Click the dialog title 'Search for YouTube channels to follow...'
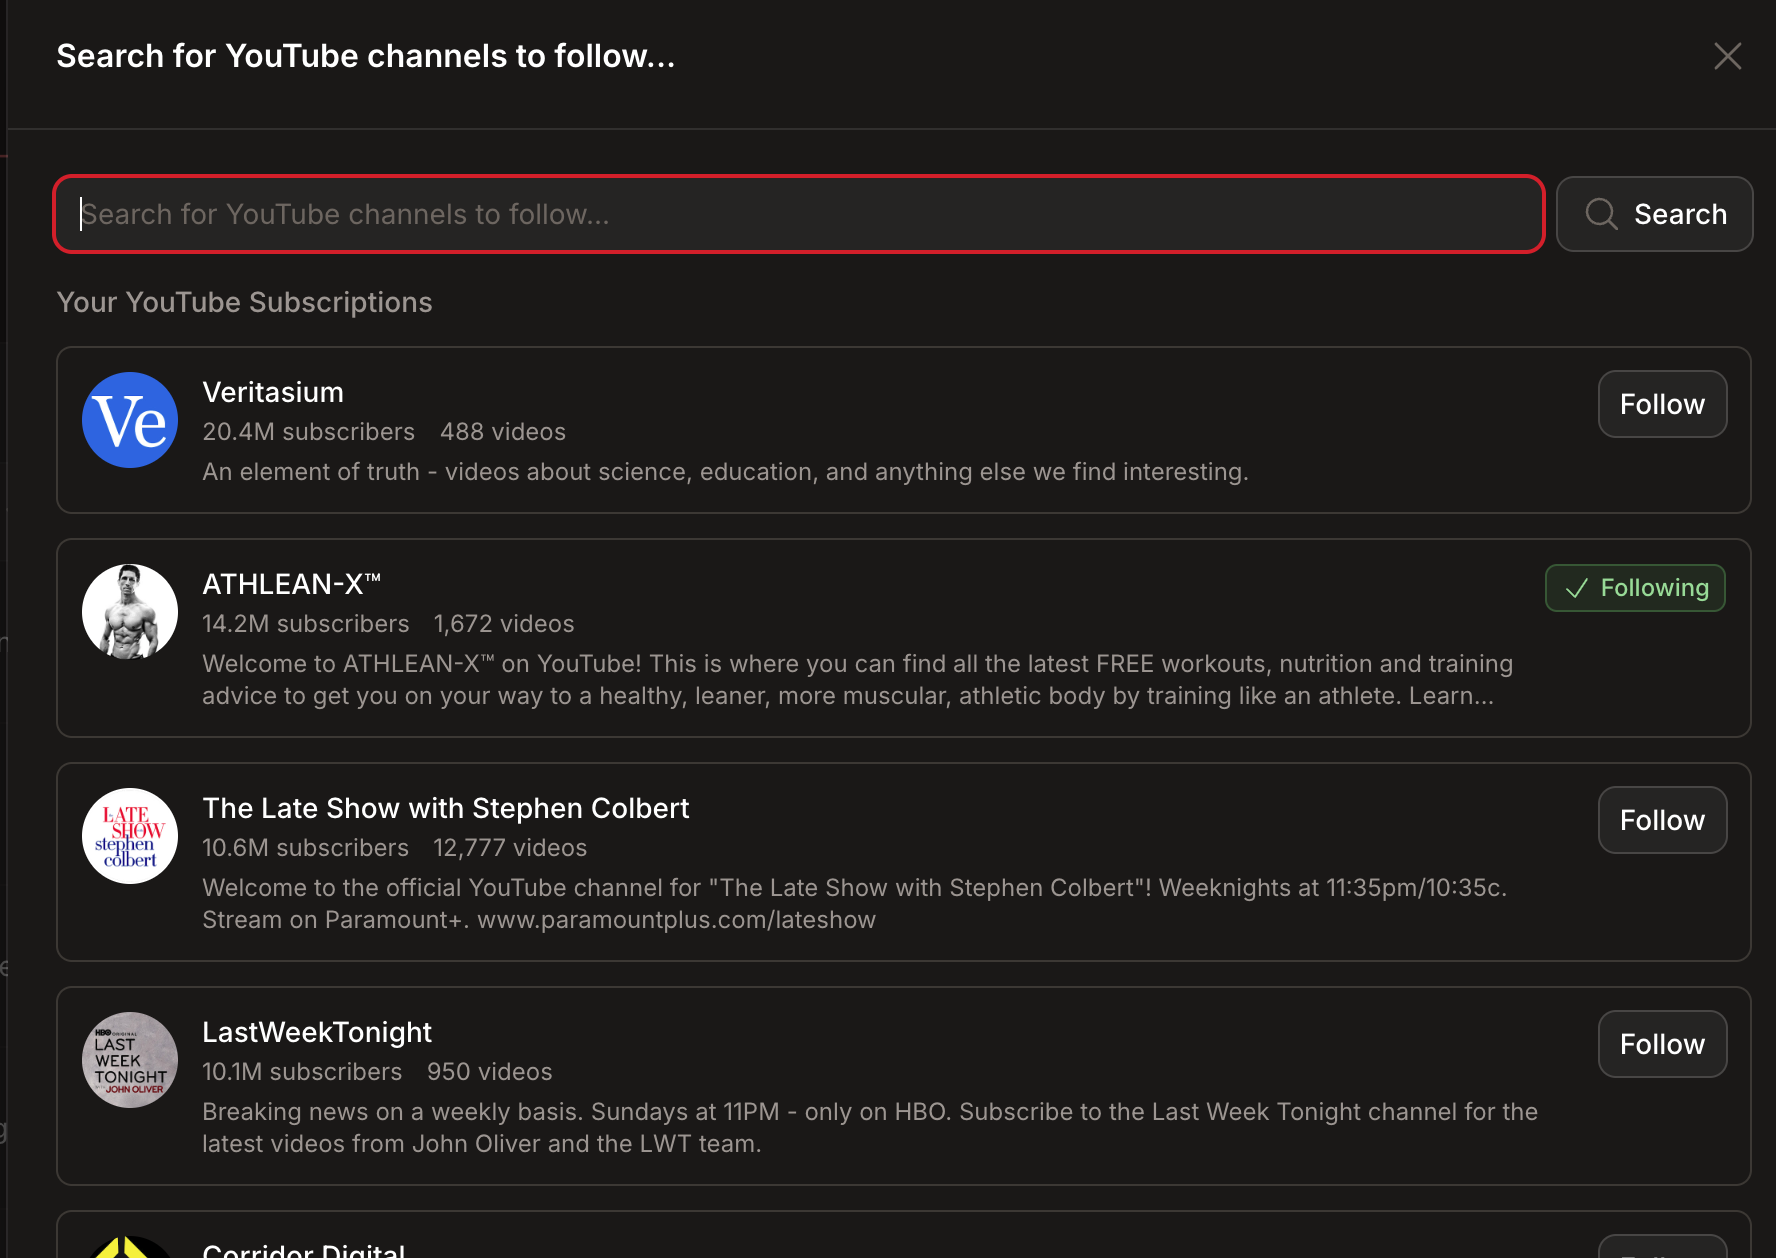This screenshot has width=1776, height=1258. tap(366, 56)
